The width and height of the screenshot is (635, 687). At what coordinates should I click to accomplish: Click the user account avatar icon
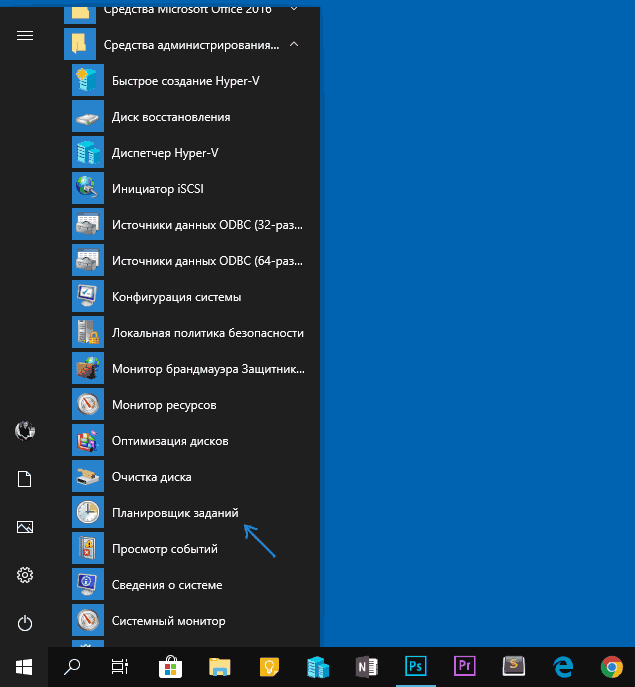(25, 431)
